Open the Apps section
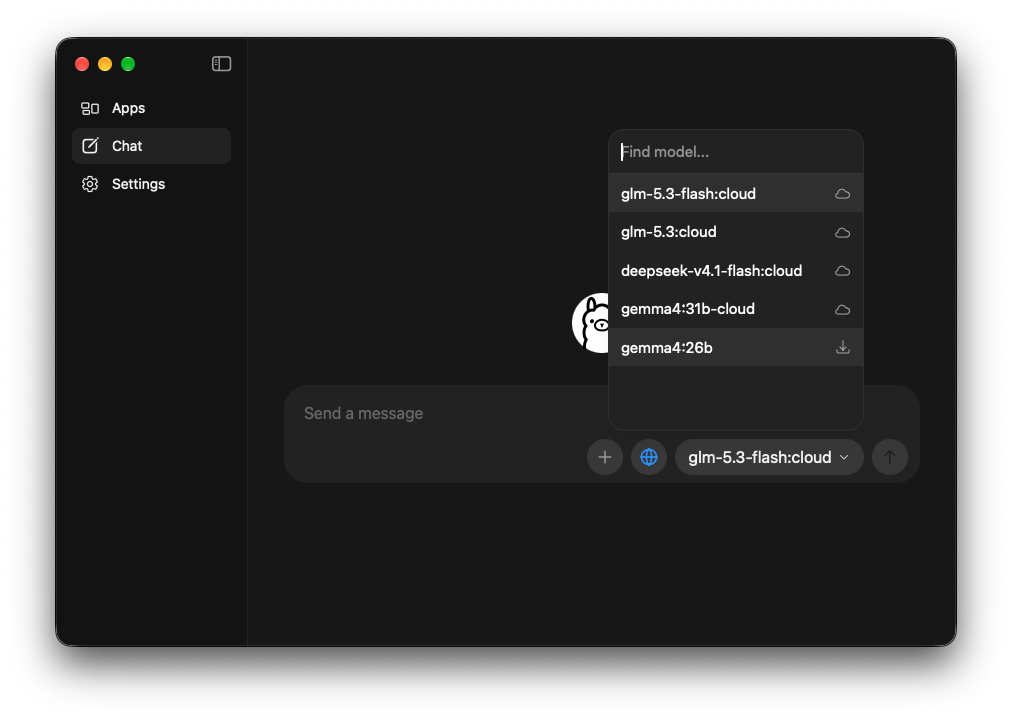Image resolution: width=1012 pixels, height=720 pixels. pos(152,108)
